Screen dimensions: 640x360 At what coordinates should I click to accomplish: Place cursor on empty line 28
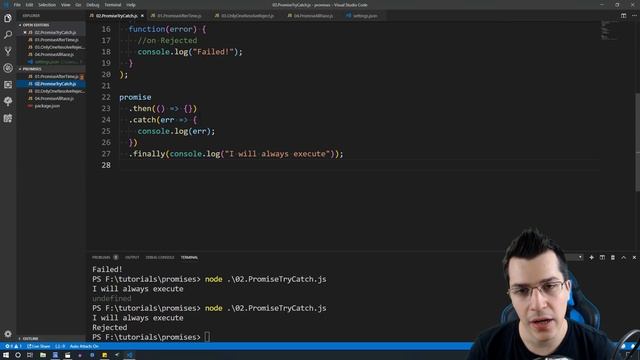click(x=359, y=165)
